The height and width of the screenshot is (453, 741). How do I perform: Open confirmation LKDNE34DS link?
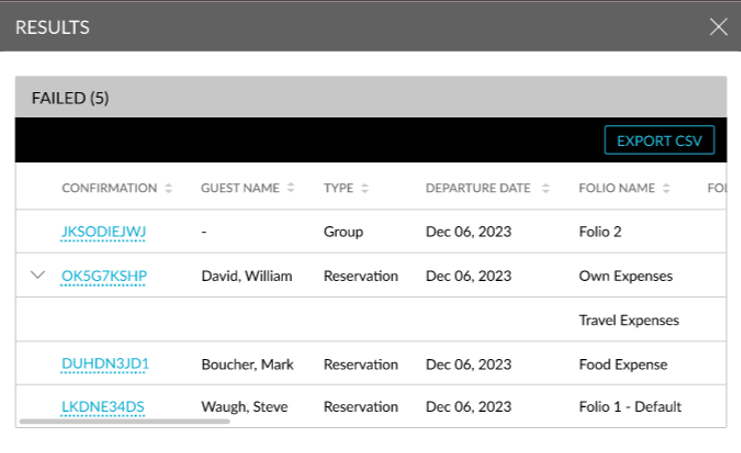[x=103, y=407]
